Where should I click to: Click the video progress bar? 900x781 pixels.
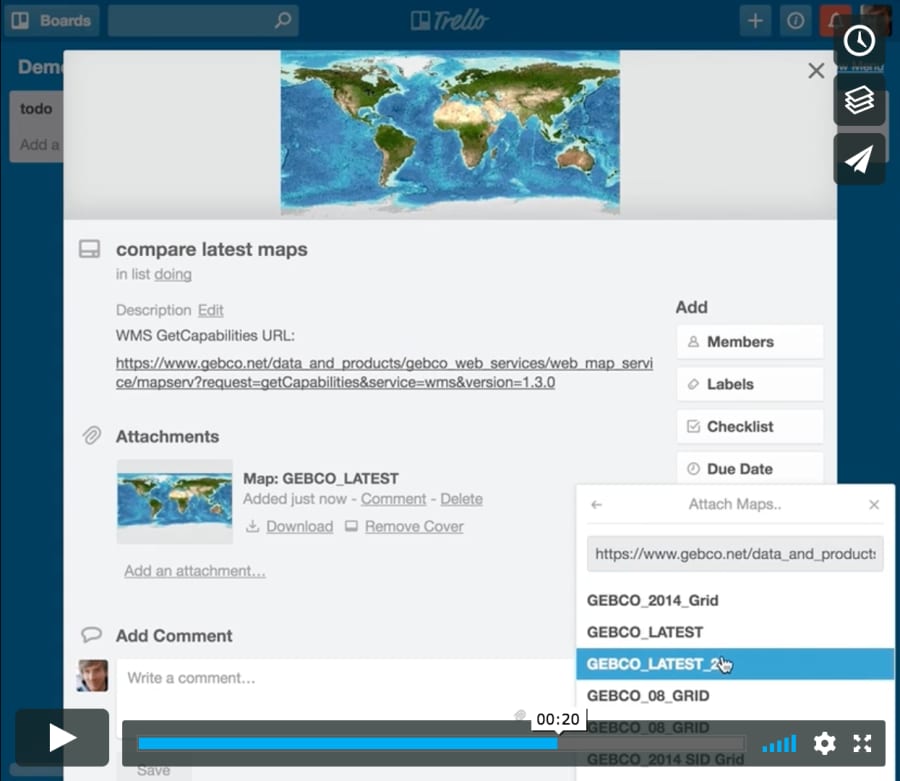pyautogui.click(x=350, y=744)
